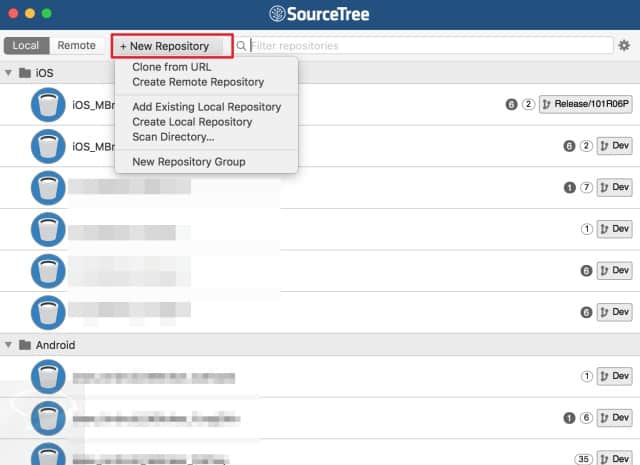This screenshot has height=465, width=640.
Task: Select New Repository Group
Action: [x=189, y=162]
